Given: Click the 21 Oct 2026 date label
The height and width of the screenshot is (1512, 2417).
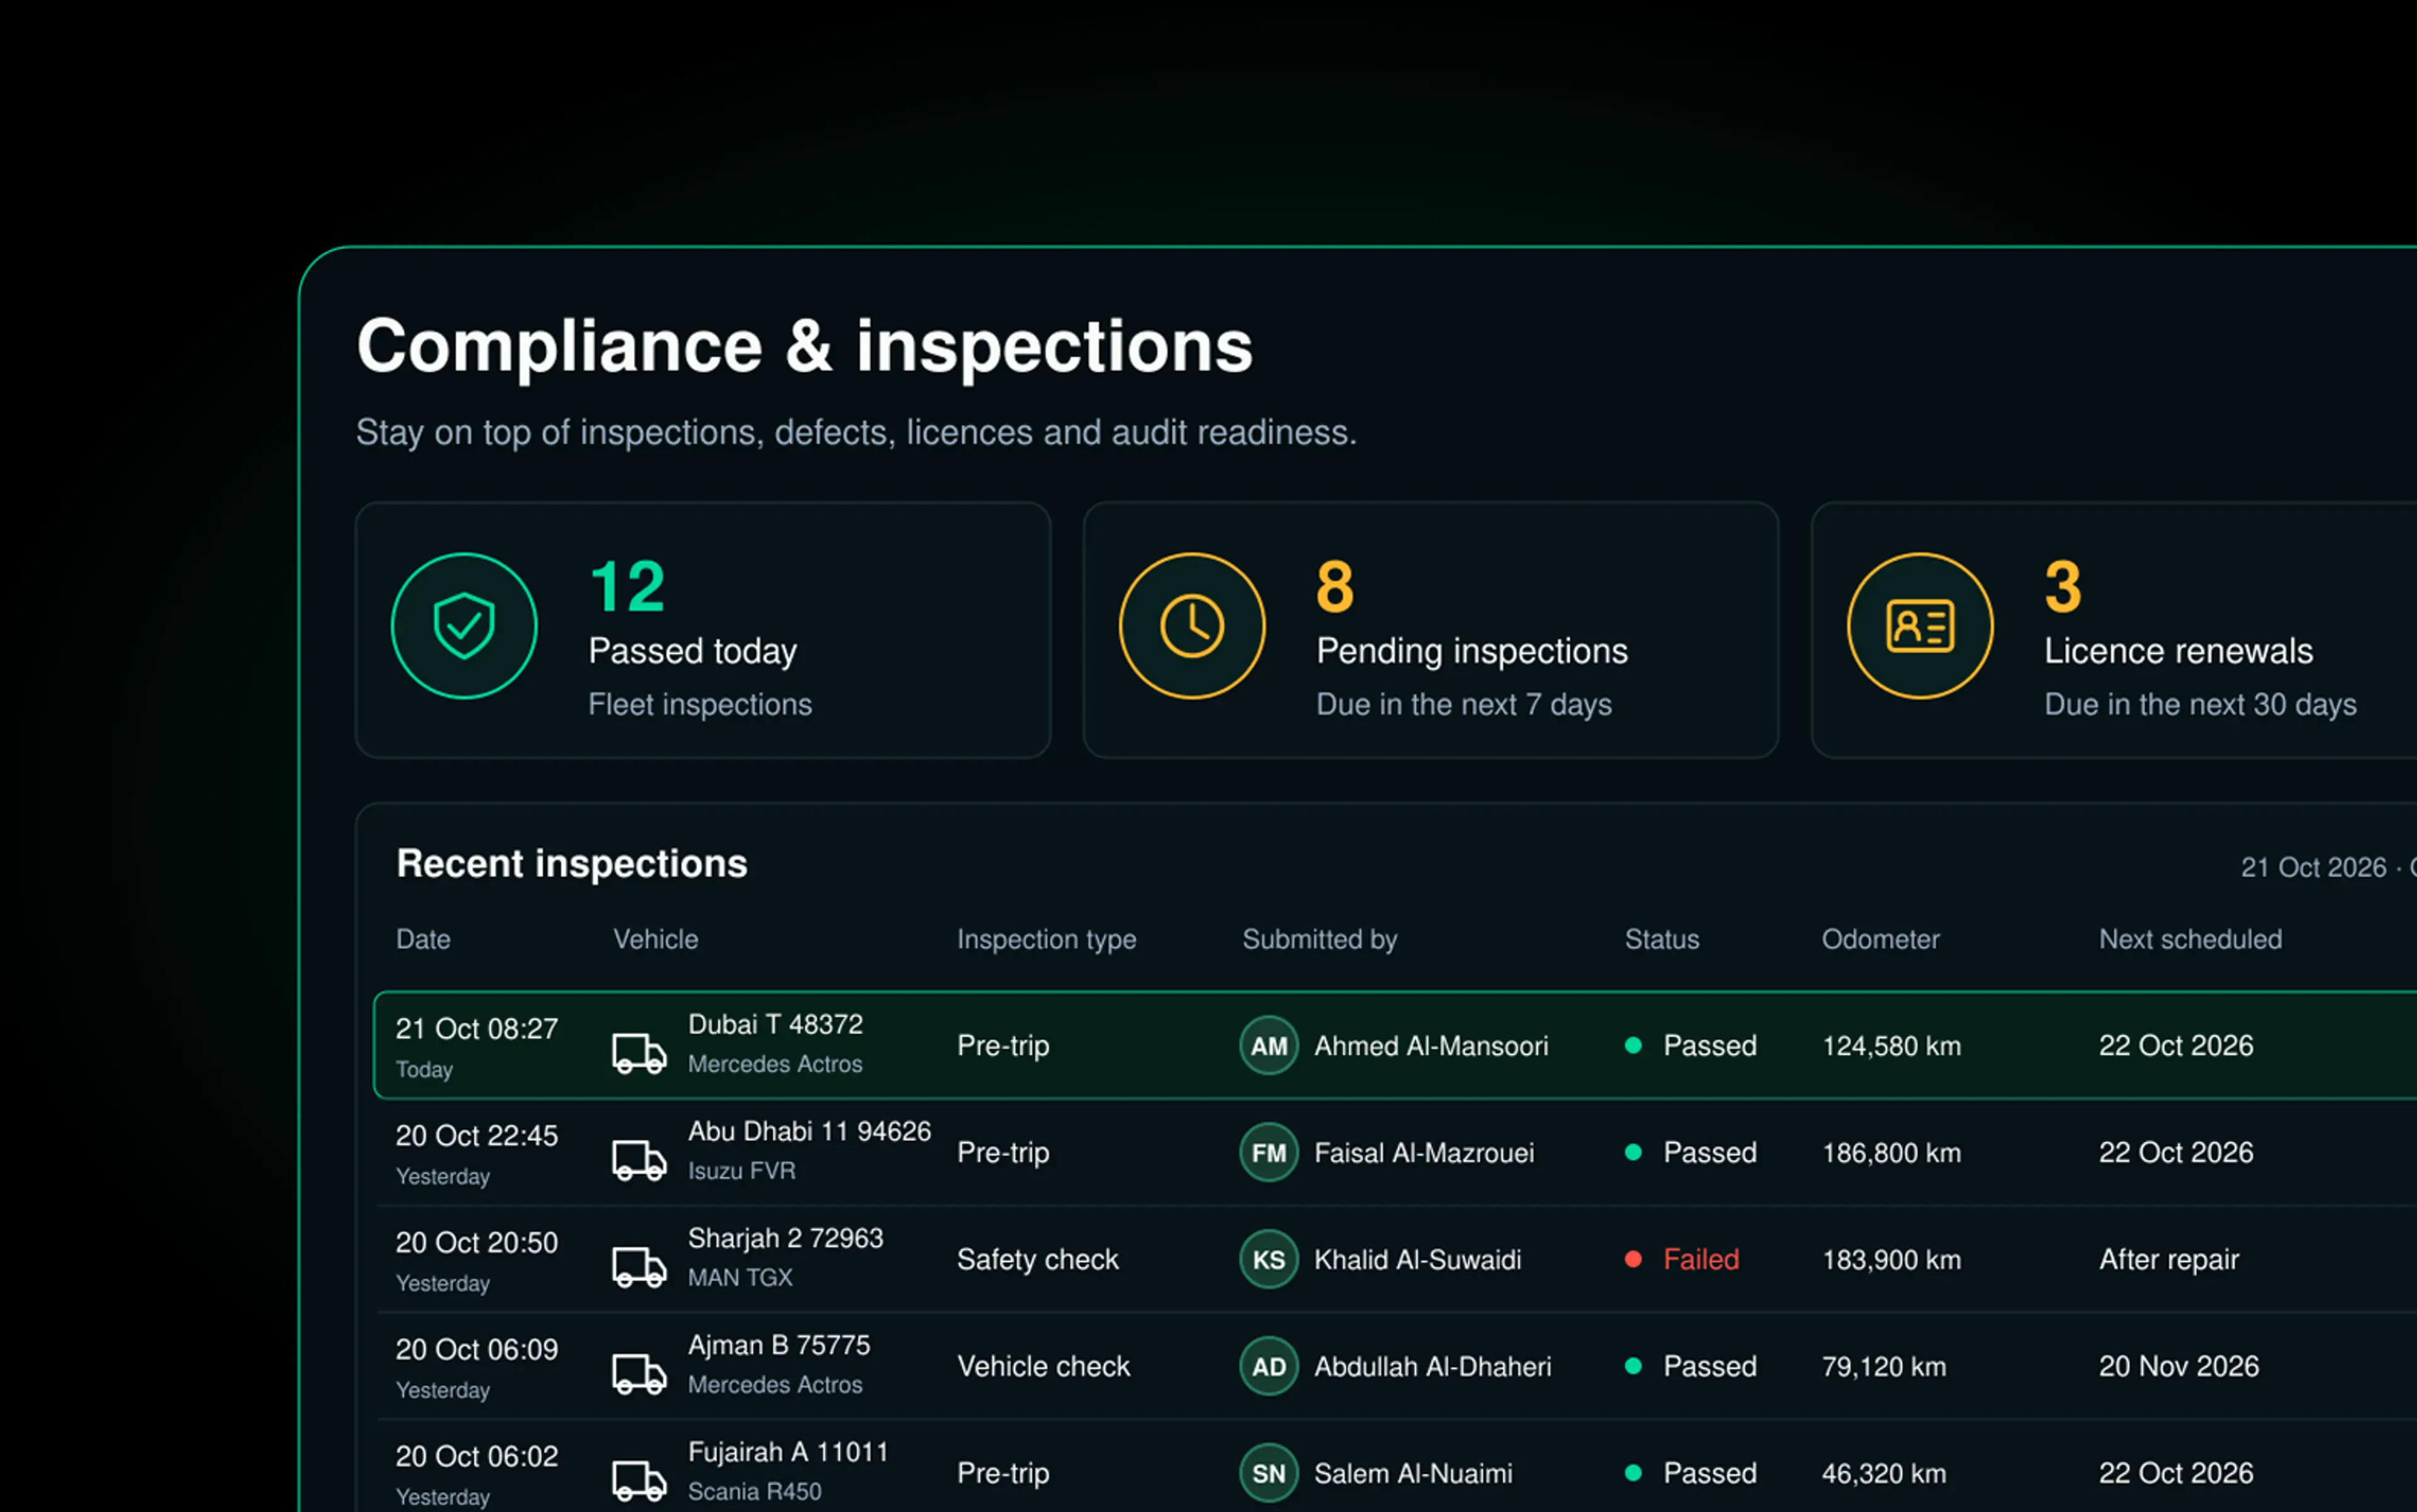Looking at the screenshot, I should pyautogui.click(x=2314, y=867).
